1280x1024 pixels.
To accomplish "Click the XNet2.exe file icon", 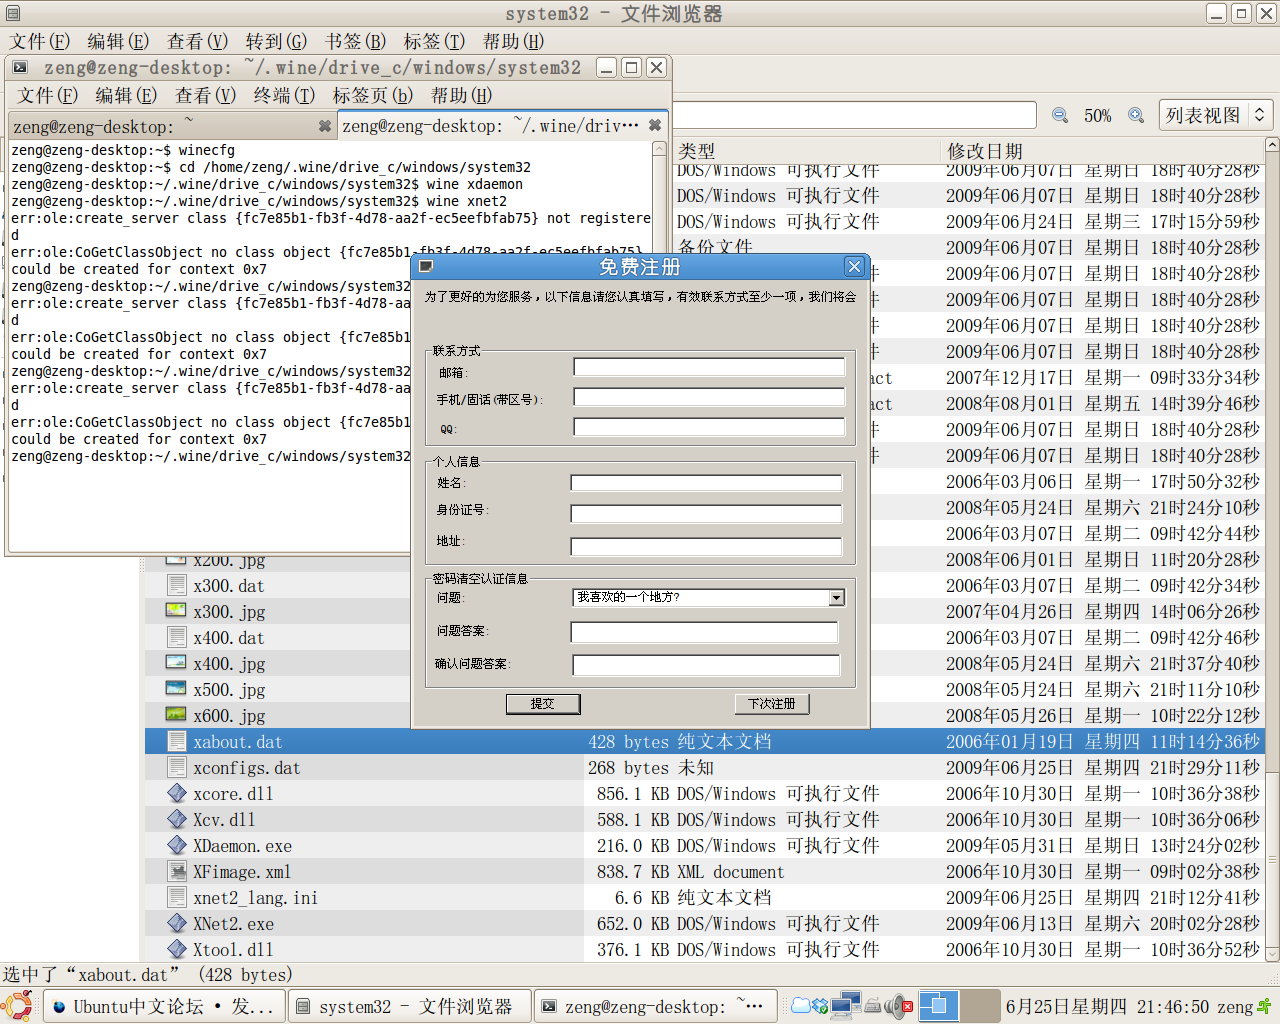I will pos(177,923).
